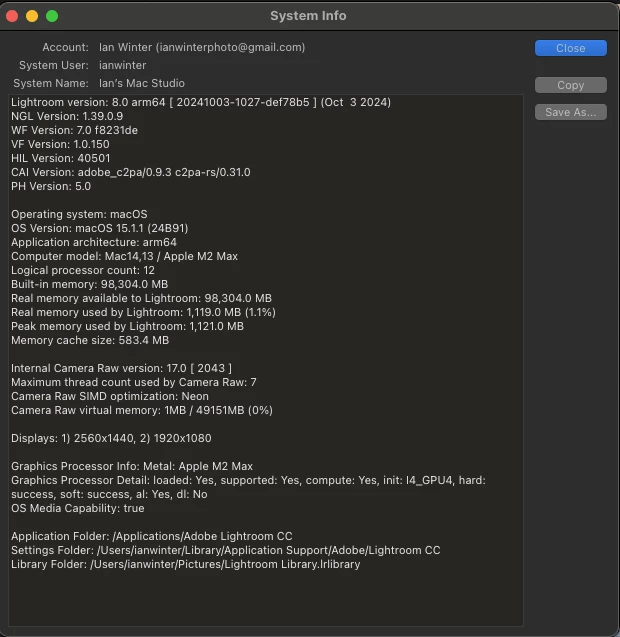Click Camera Raw virtual memory line
620x637 pixels.
142,411
